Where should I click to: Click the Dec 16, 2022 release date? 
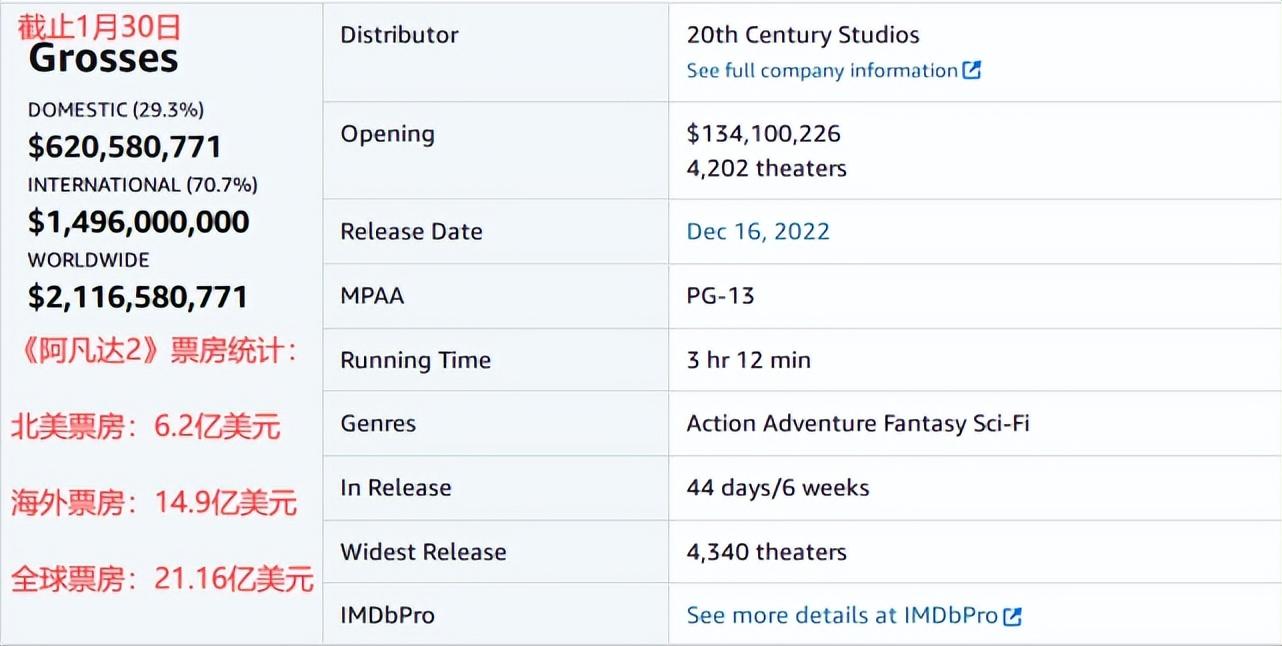click(x=758, y=232)
